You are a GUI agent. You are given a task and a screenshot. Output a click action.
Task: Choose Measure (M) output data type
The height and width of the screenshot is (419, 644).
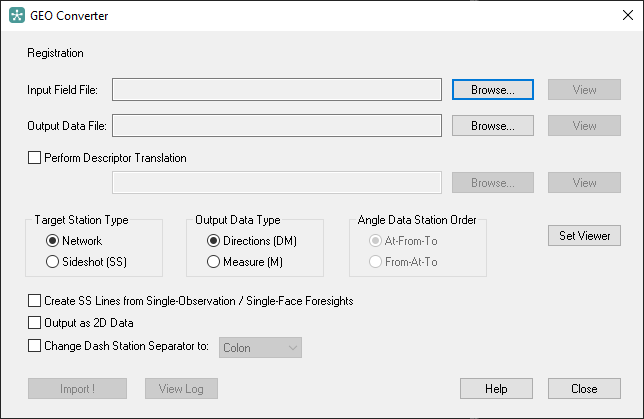click(213, 262)
